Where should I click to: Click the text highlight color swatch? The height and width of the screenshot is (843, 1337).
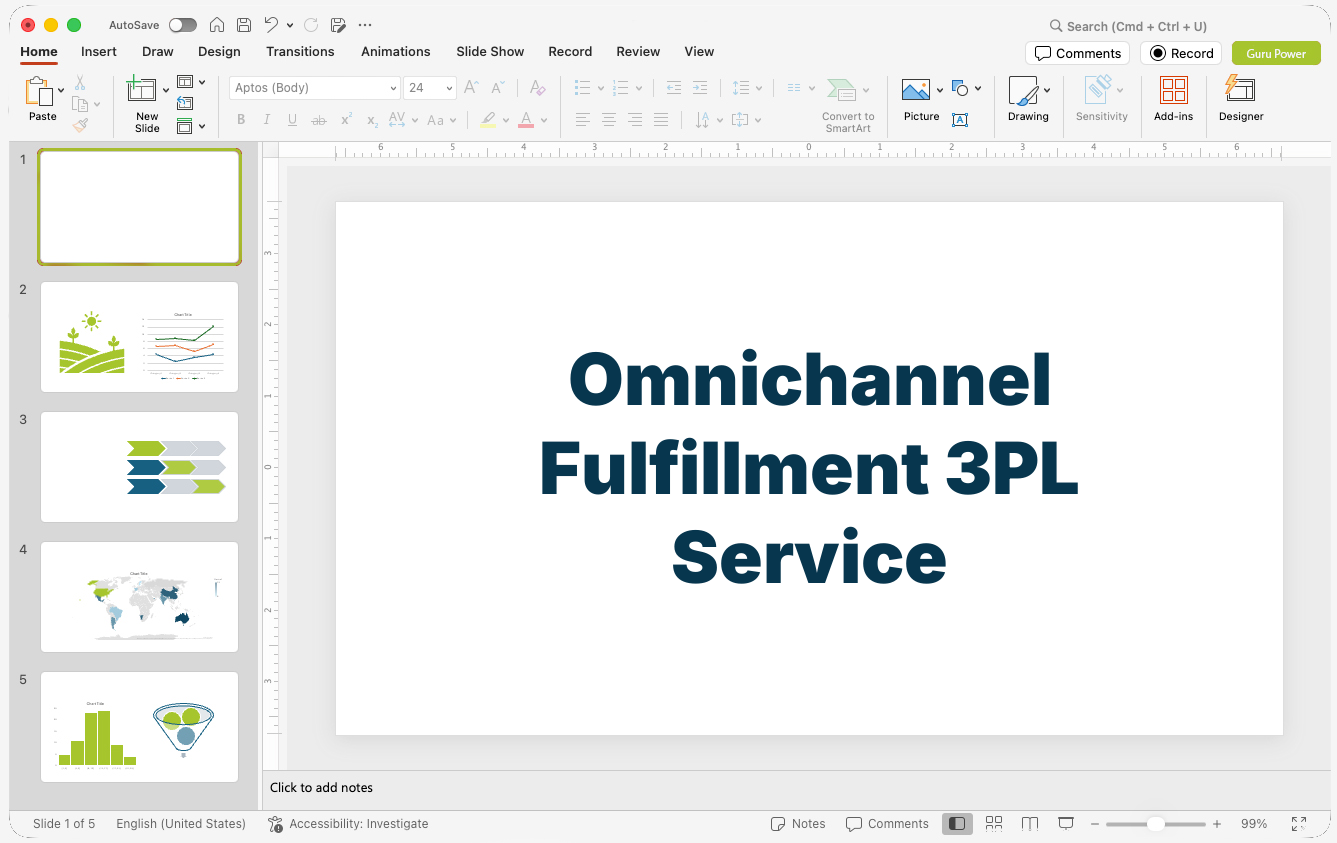(487, 120)
